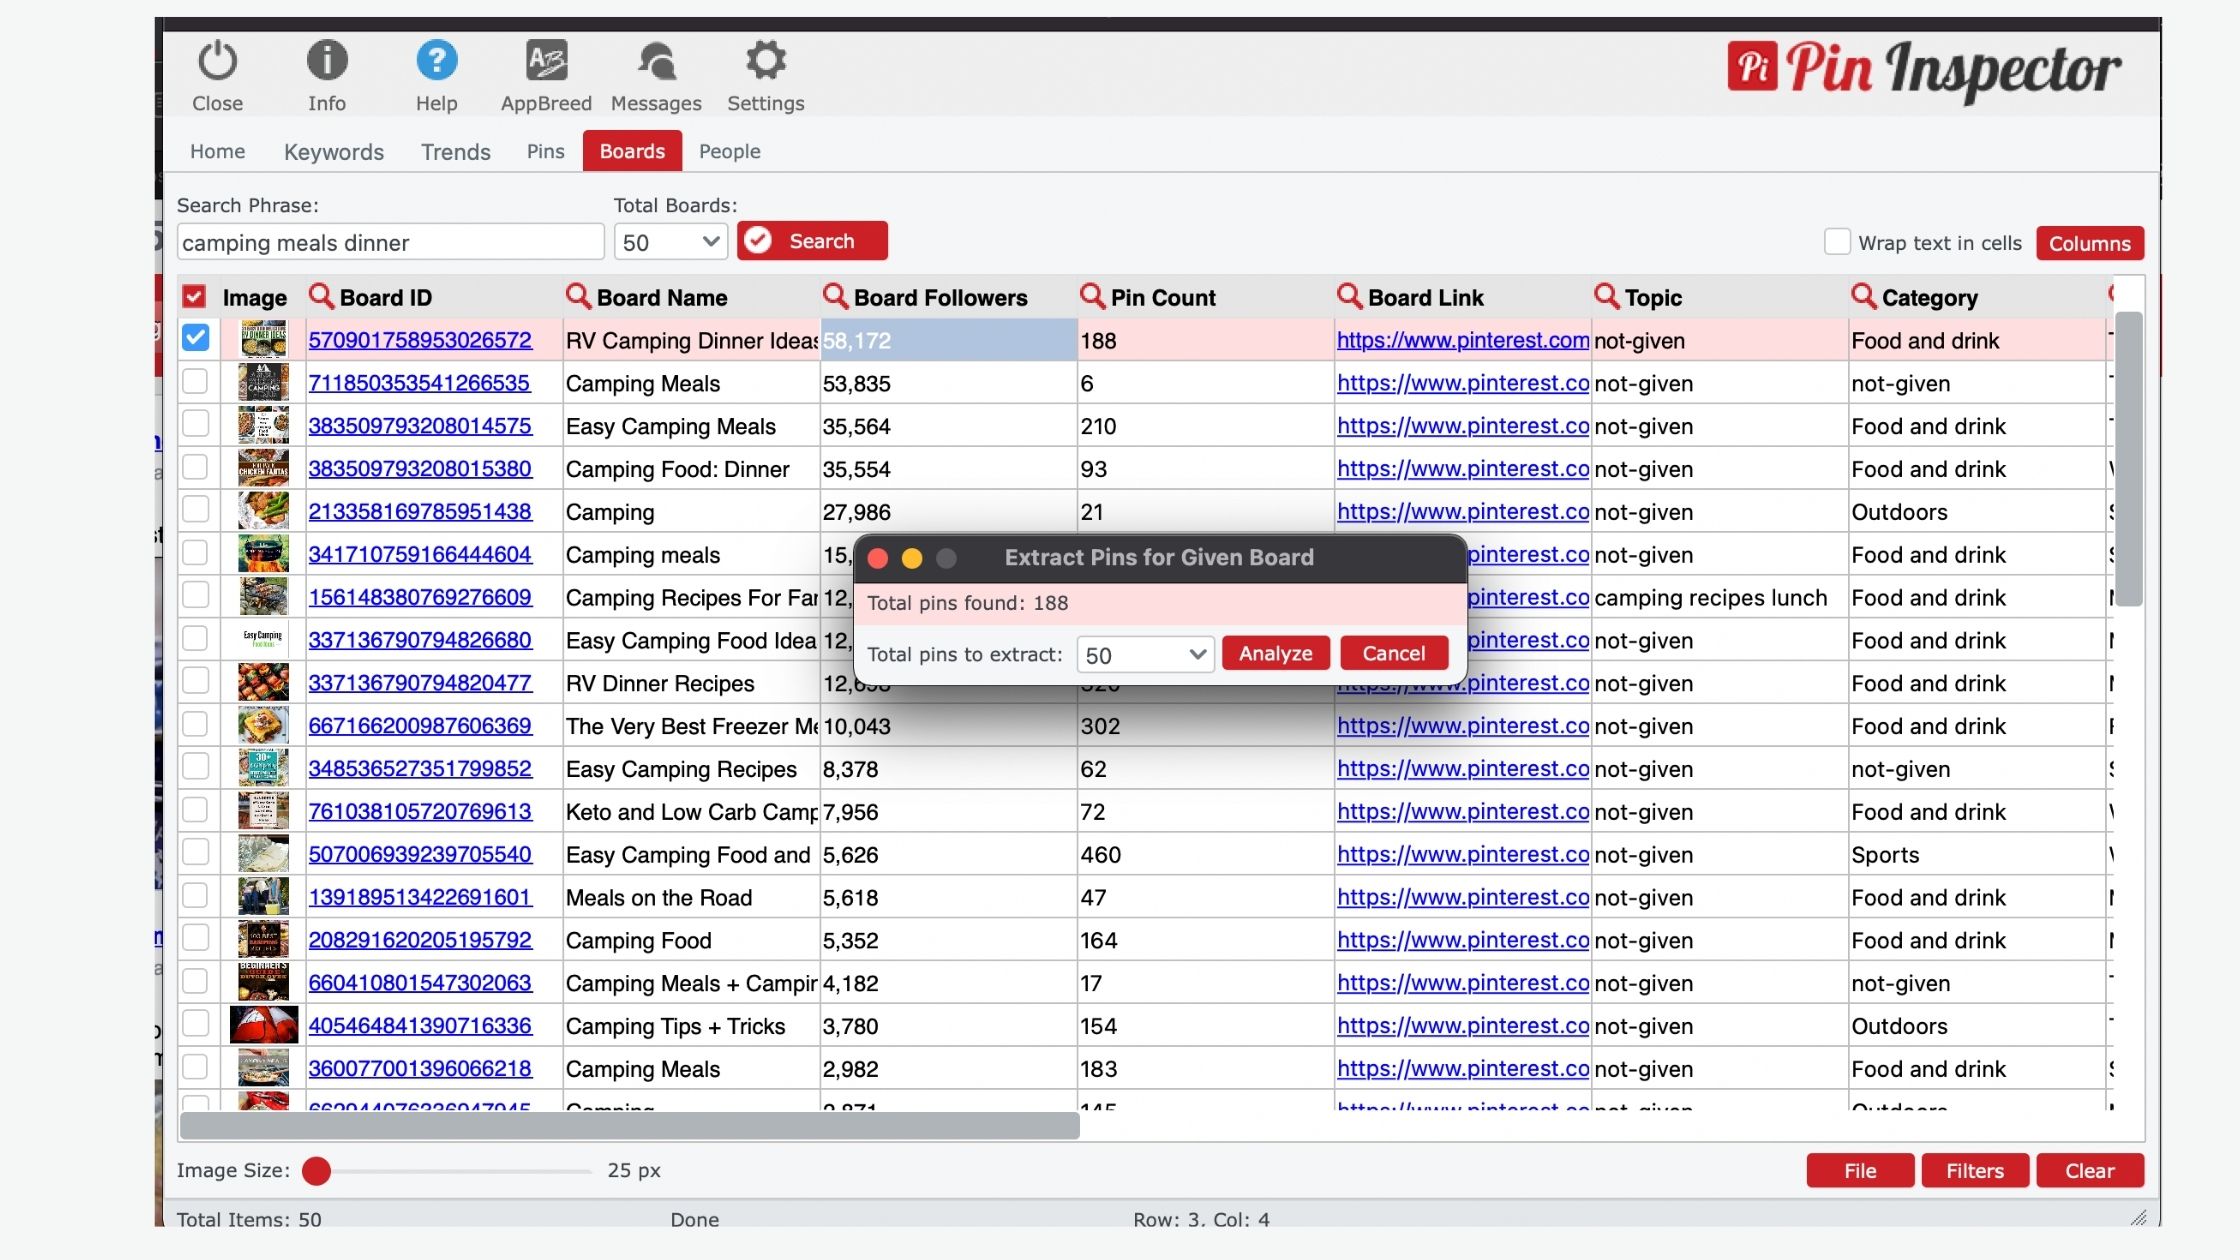
Task: Open board ID link 405464841390716336
Action: [420, 1026]
